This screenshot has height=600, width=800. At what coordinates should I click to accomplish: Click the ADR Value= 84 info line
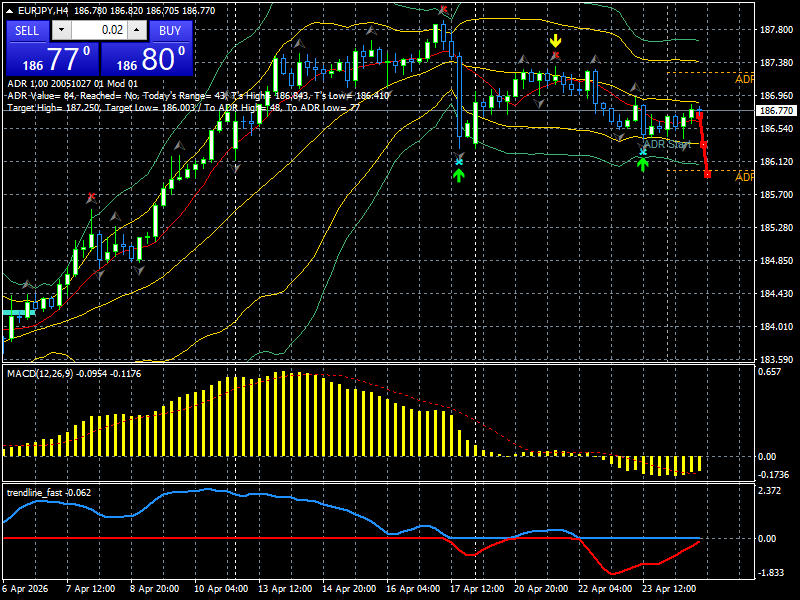pyautogui.click(x=198, y=95)
